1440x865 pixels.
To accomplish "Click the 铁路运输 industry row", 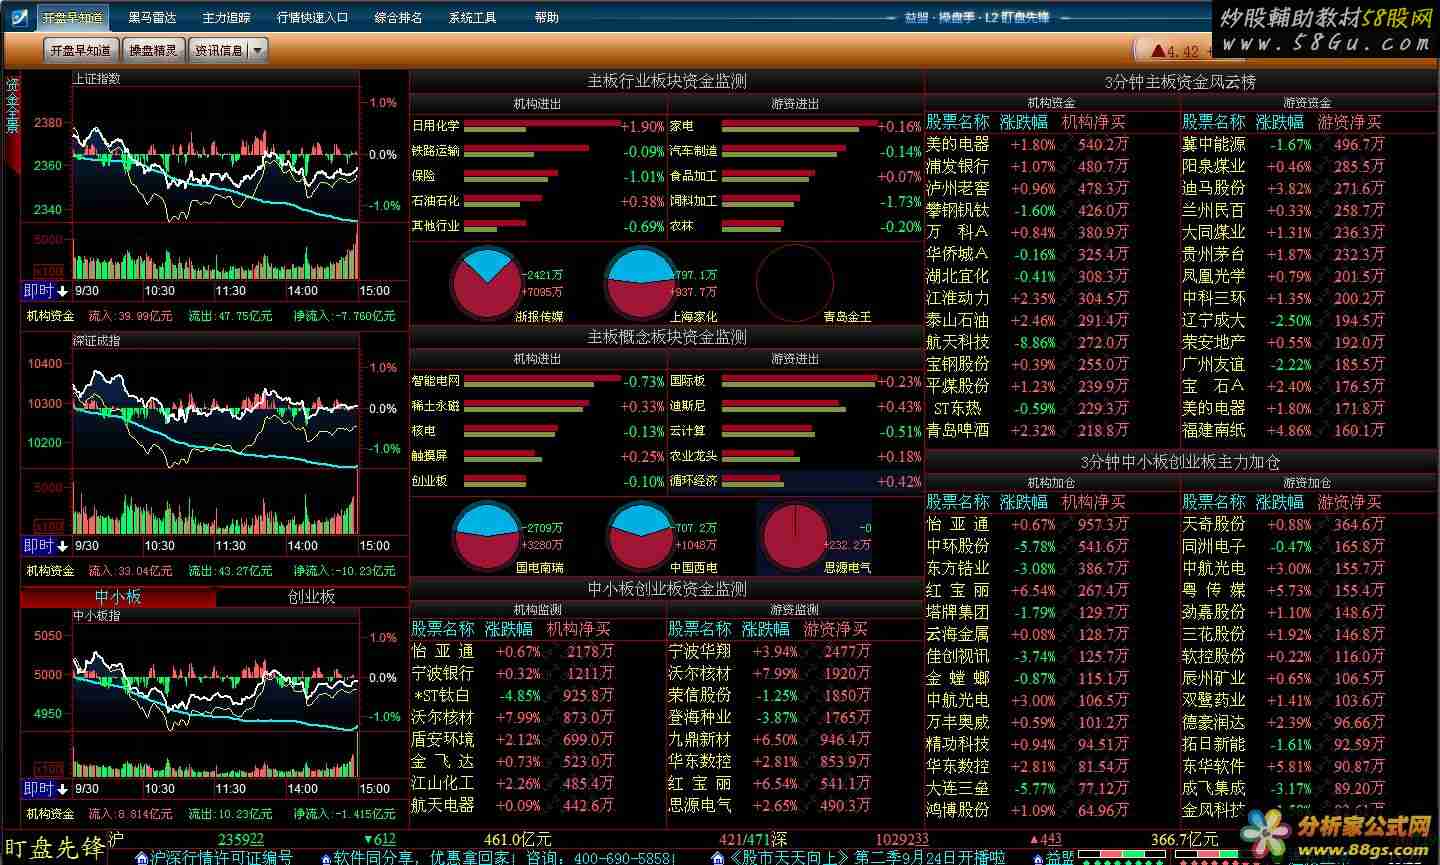I will (538, 152).
